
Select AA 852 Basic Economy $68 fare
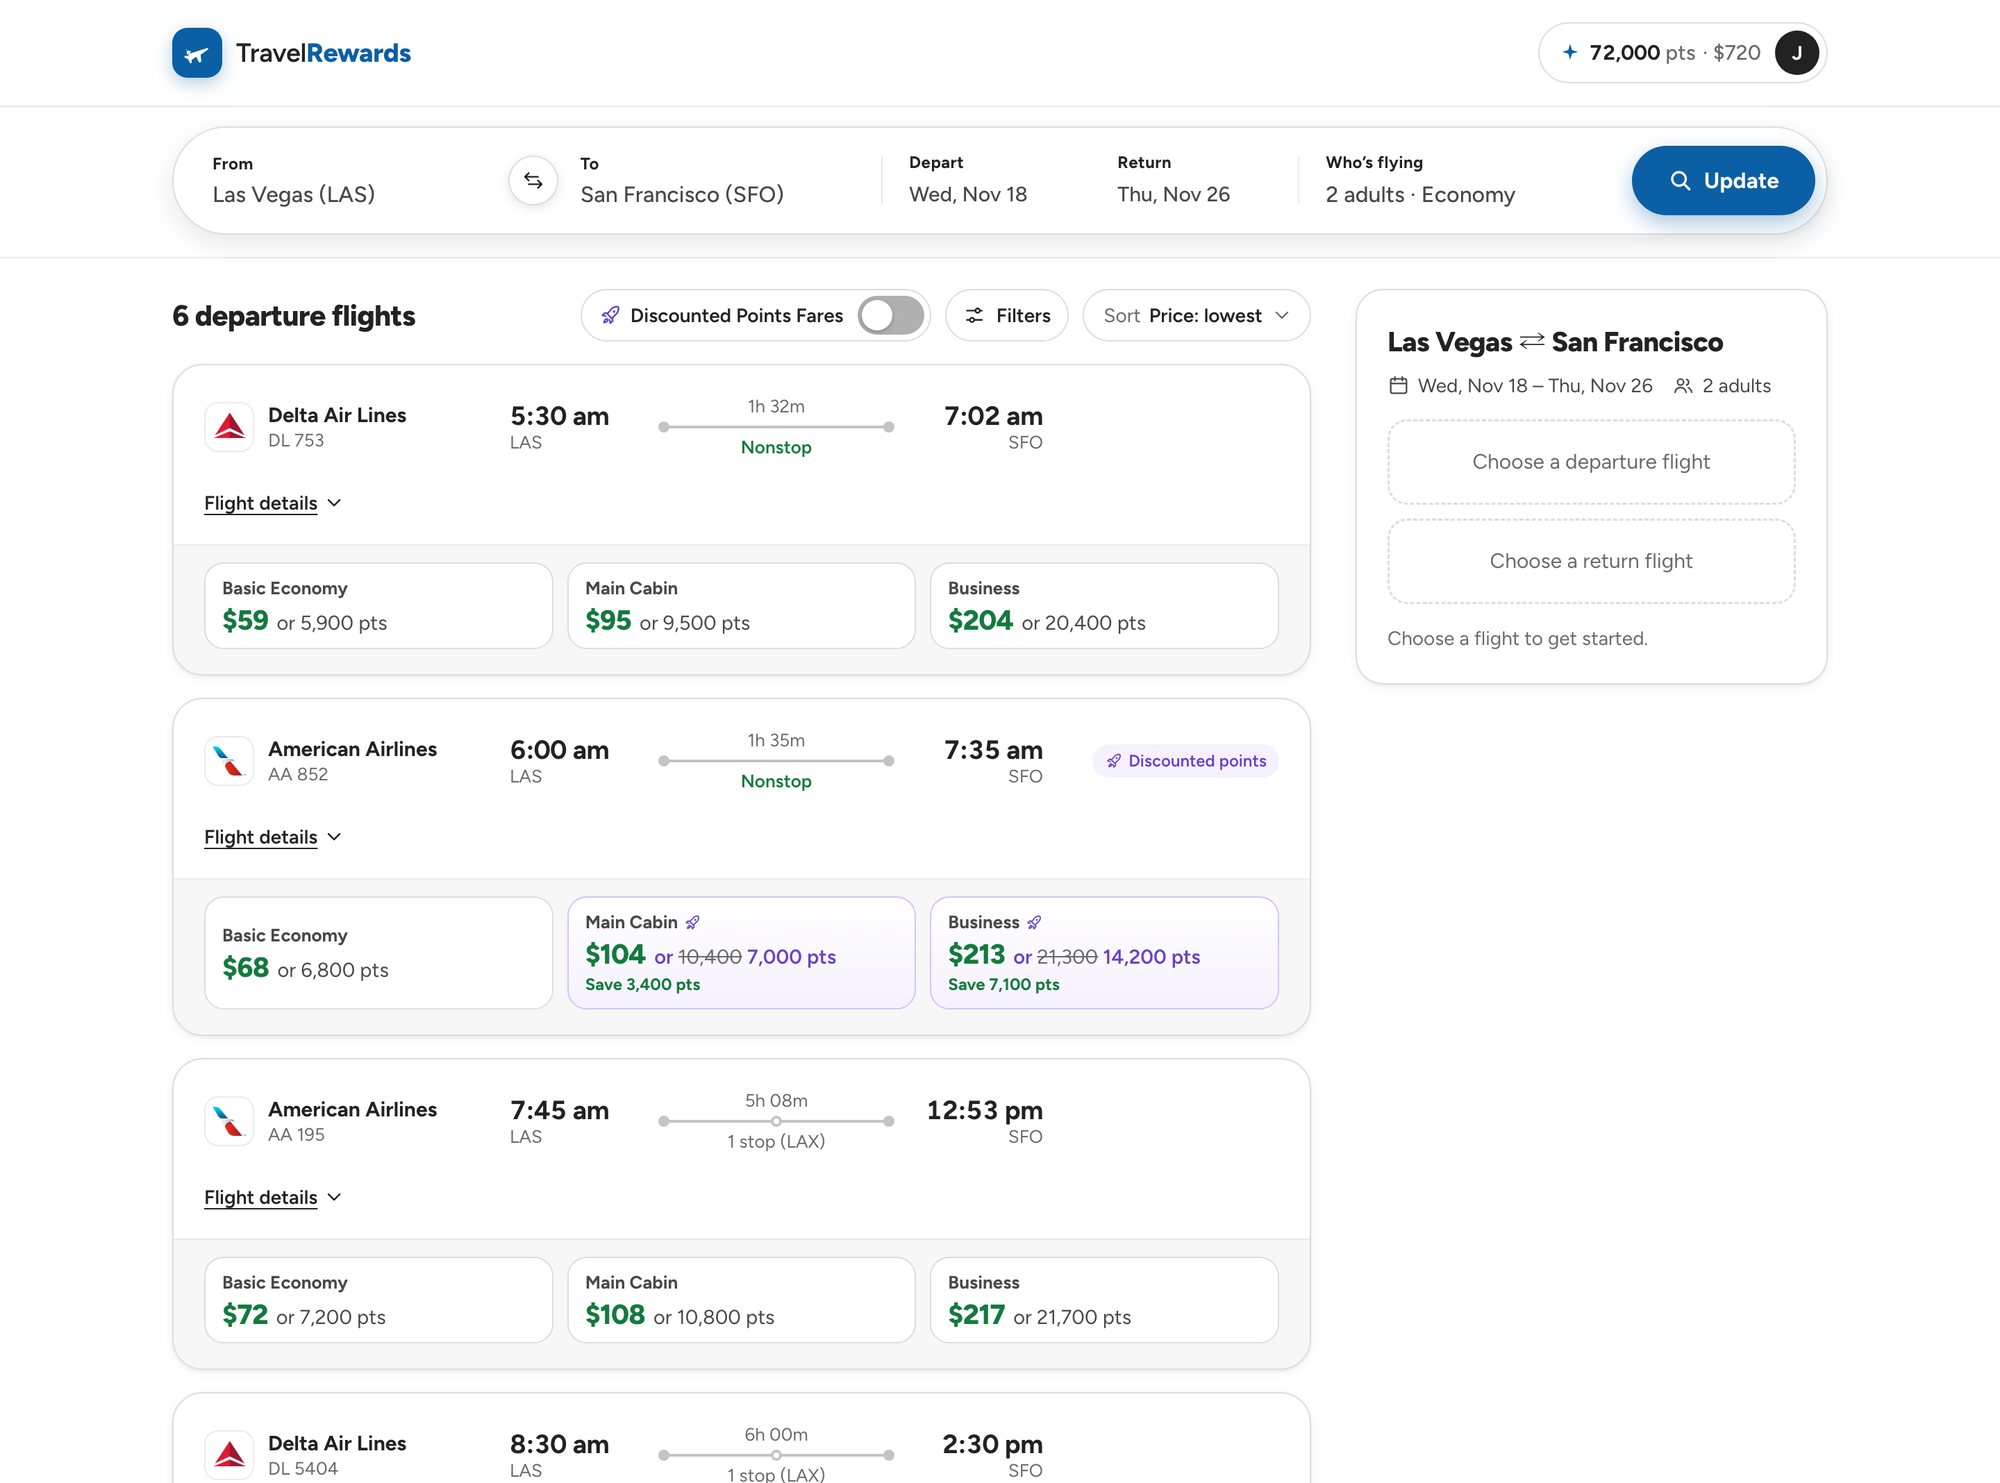pyautogui.click(x=379, y=953)
